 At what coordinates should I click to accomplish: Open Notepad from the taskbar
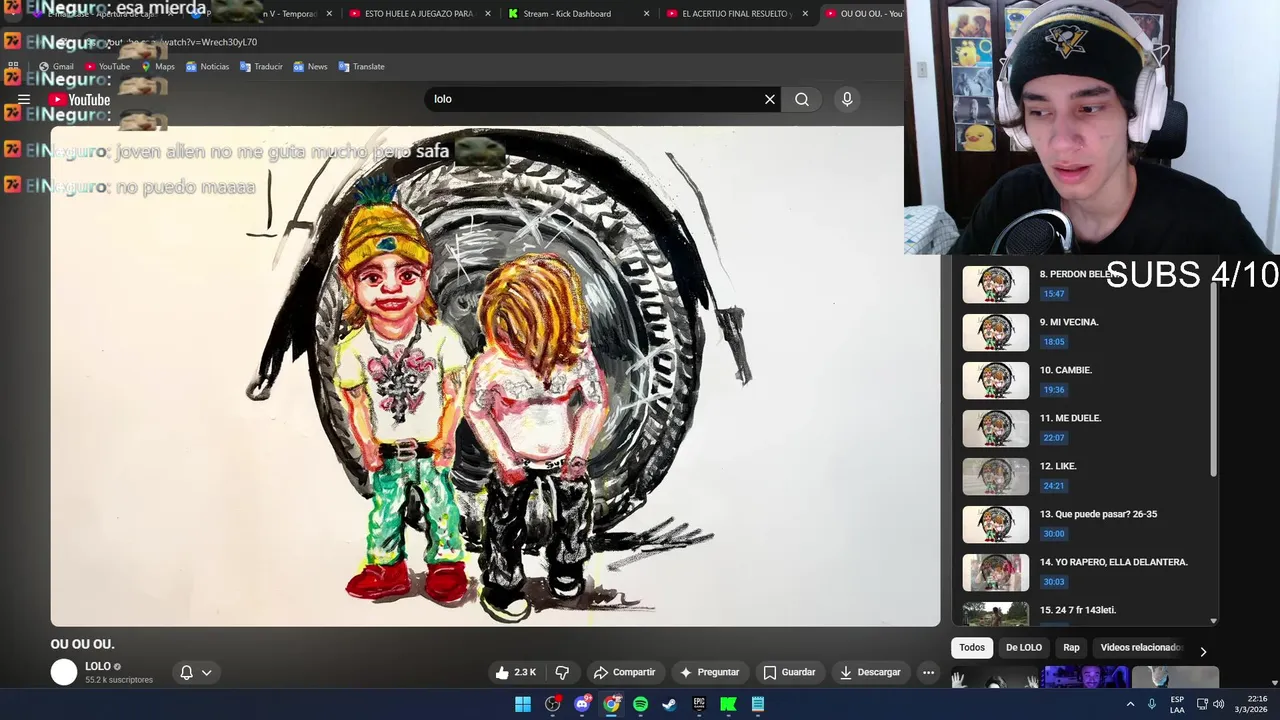tap(758, 704)
